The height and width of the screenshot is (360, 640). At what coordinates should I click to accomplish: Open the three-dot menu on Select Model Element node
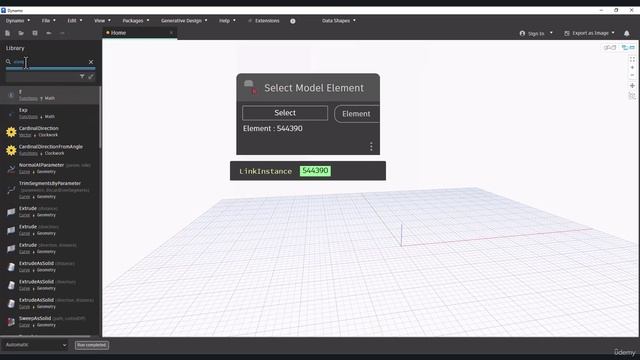(371, 146)
